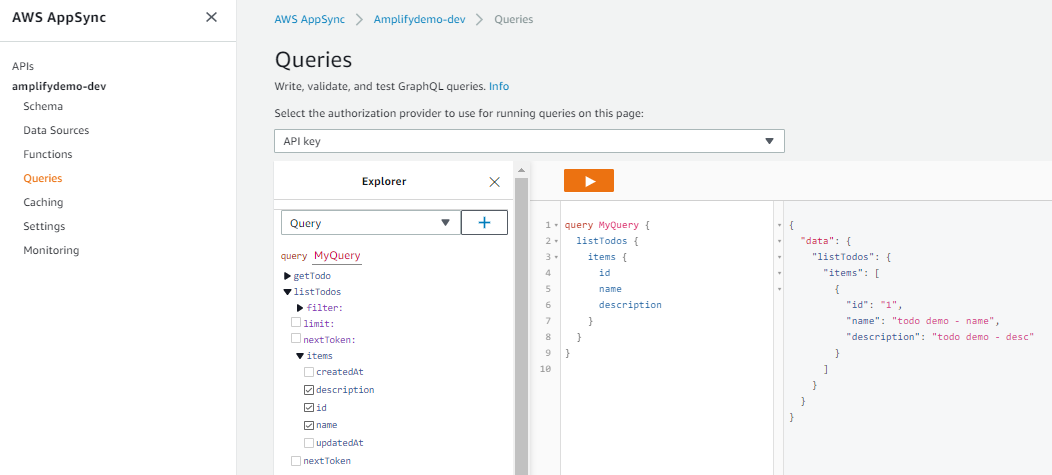Uncheck the id field
Screen dimensions: 1052x475
coord(309,407)
